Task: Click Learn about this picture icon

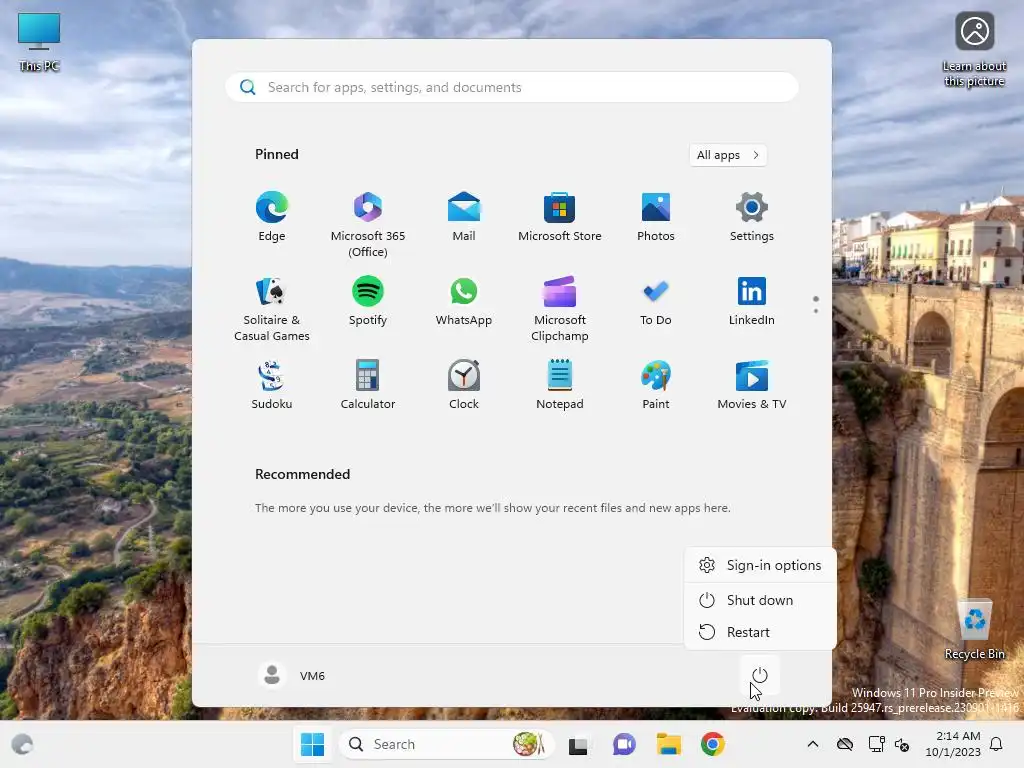Action: click(974, 50)
